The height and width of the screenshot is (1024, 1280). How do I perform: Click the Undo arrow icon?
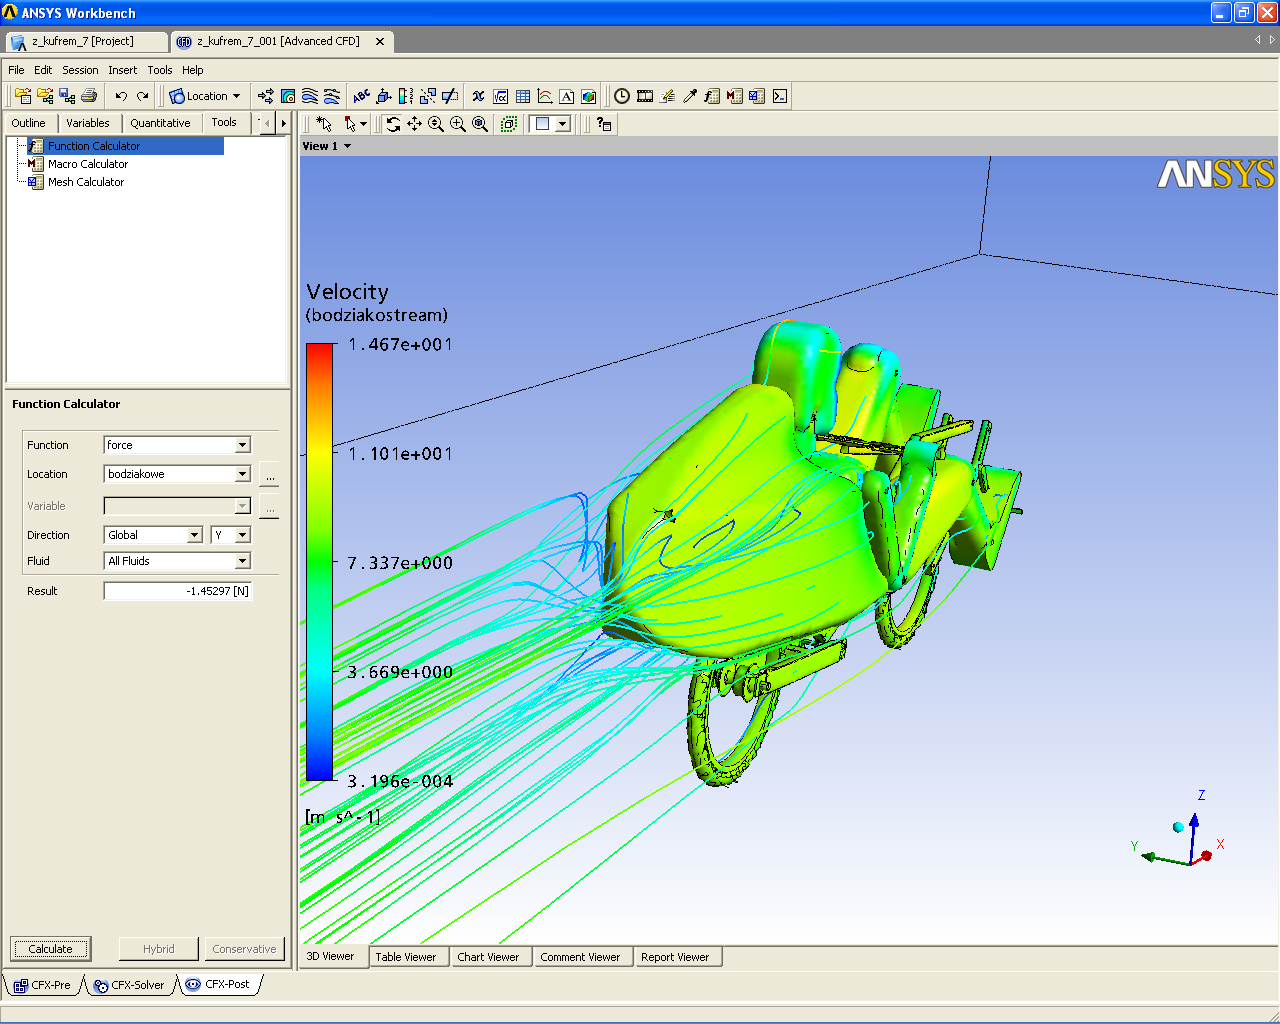pos(121,96)
